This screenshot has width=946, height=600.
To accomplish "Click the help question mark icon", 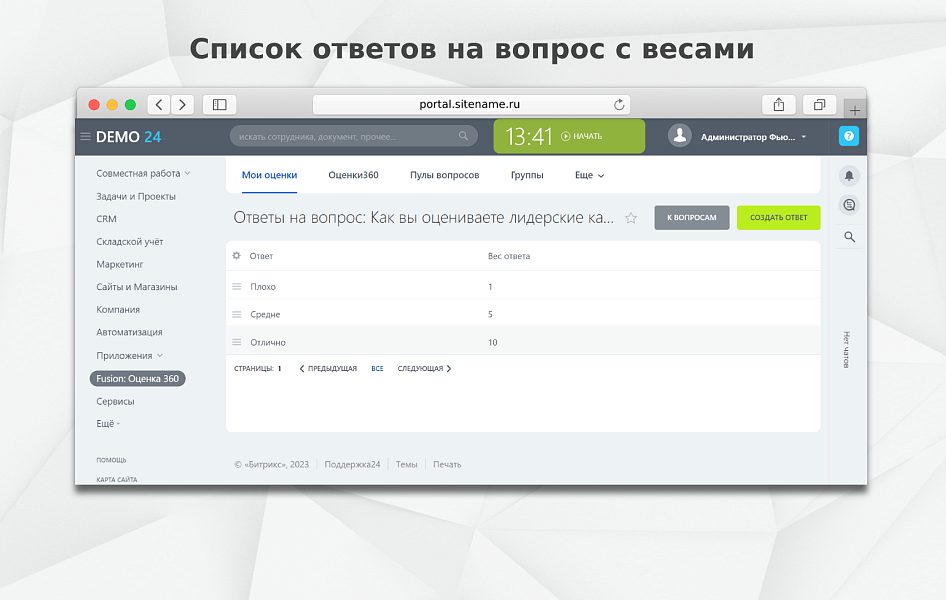I will (849, 136).
